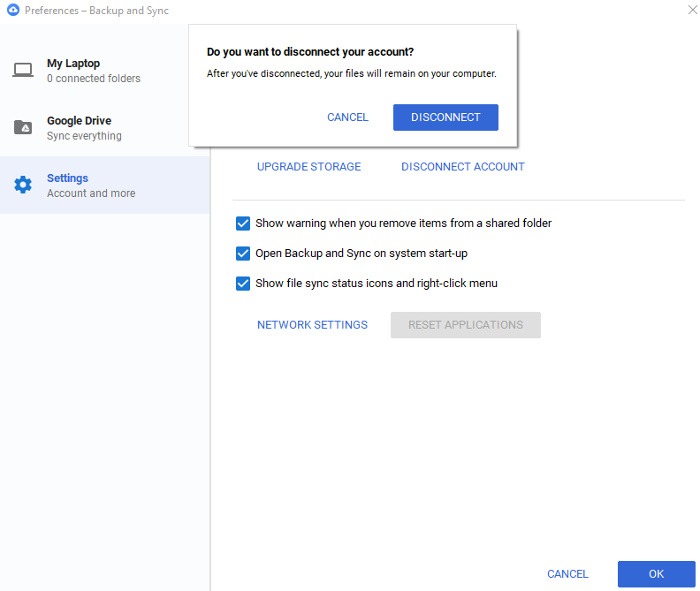This screenshot has width=700, height=591.
Task: Disable file sync status icons checkbox
Action: pyautogui.click(x=243, y=283)
